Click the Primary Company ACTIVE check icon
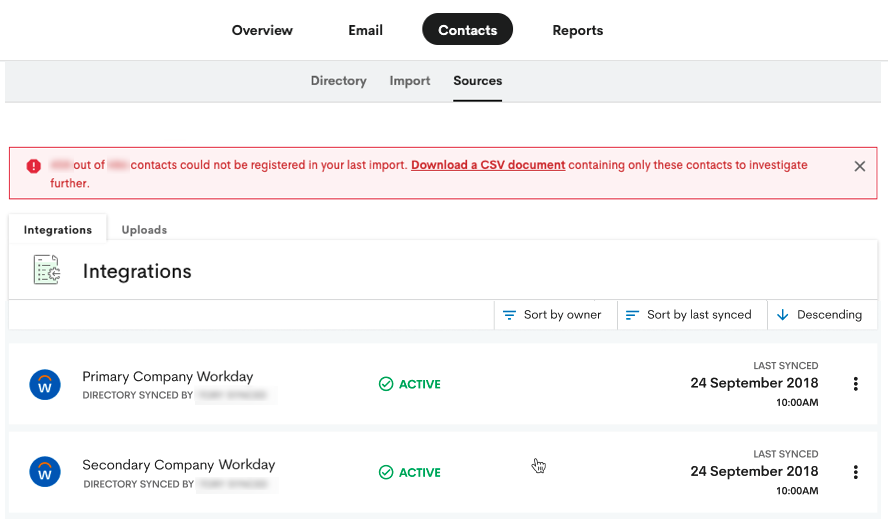 (x=386, y=384)
